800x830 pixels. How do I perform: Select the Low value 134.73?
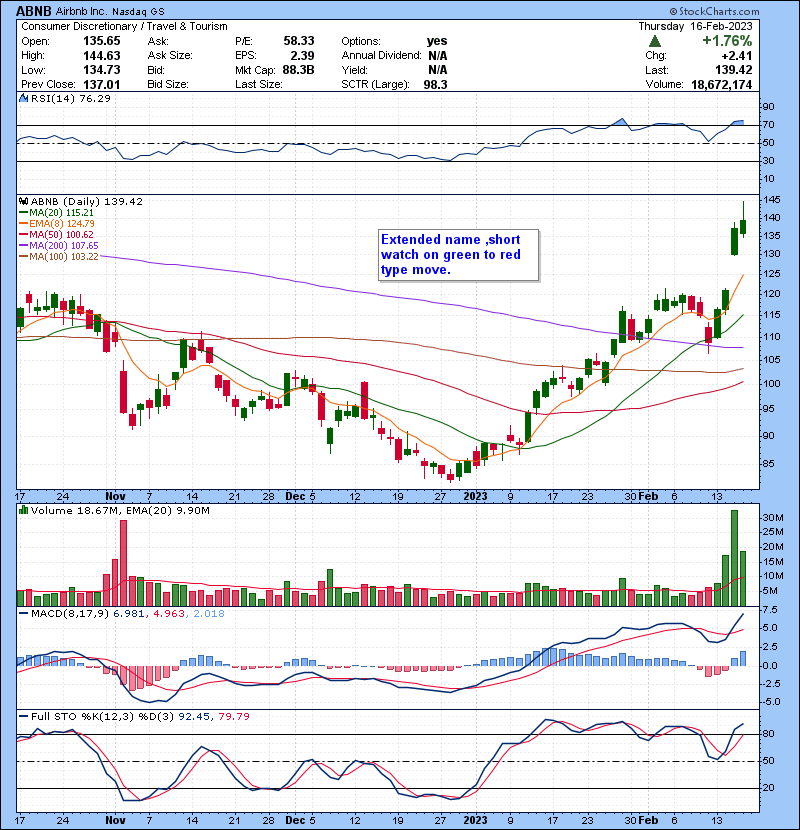(x=102, y=70)
